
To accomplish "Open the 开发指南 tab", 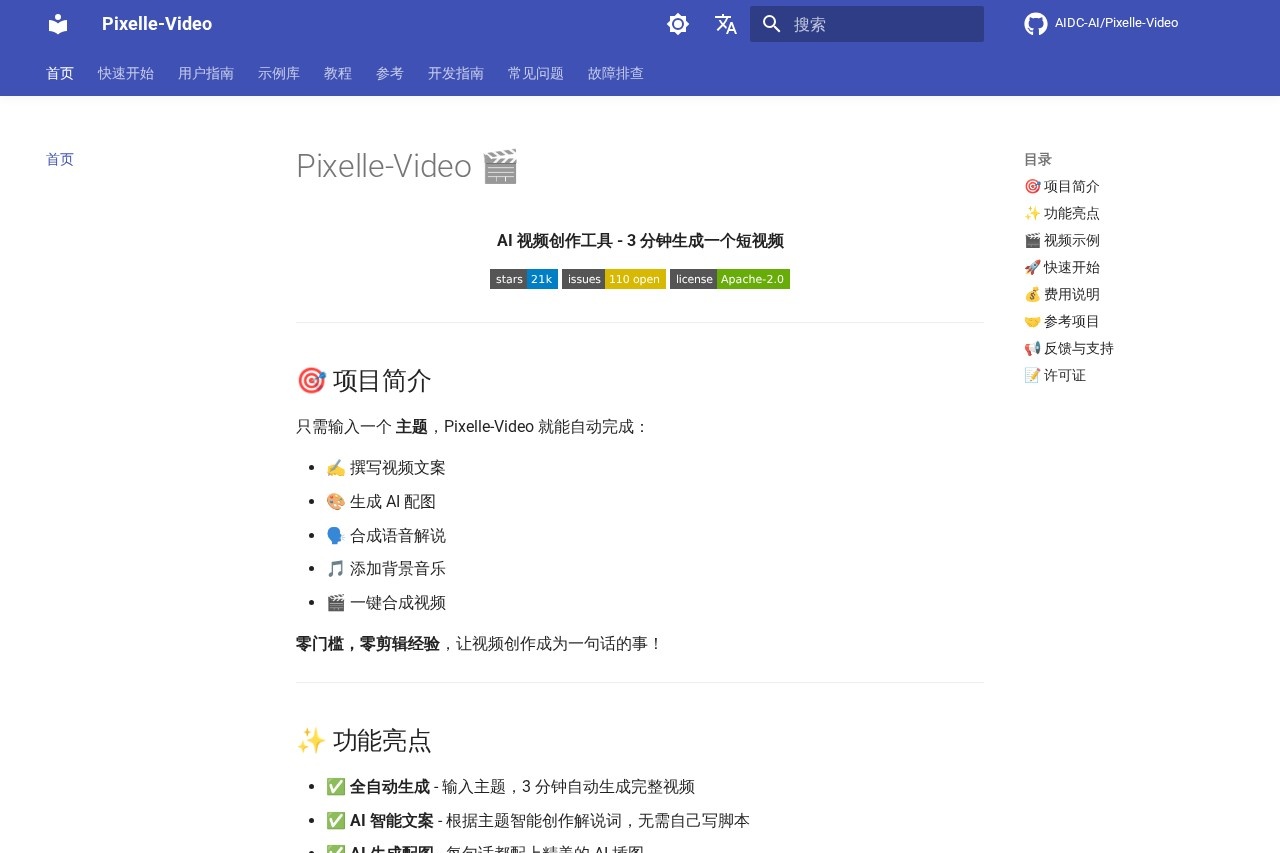I will click(x=456, y=73).
